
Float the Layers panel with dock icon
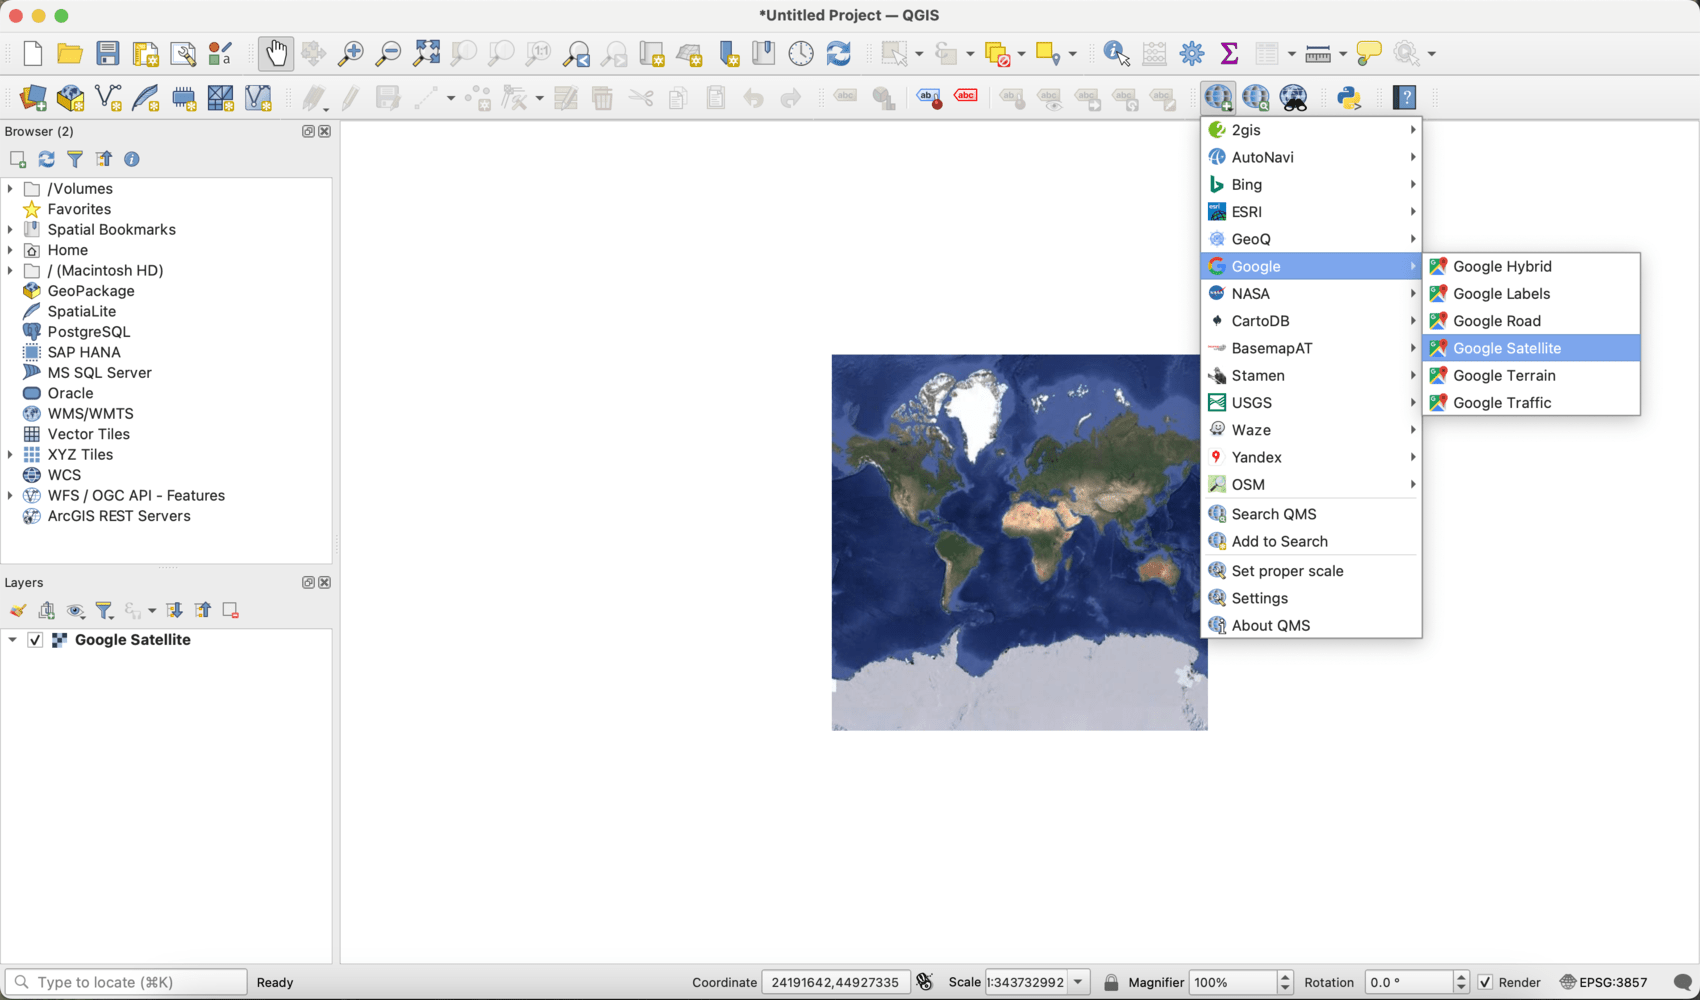pos(308,582)
